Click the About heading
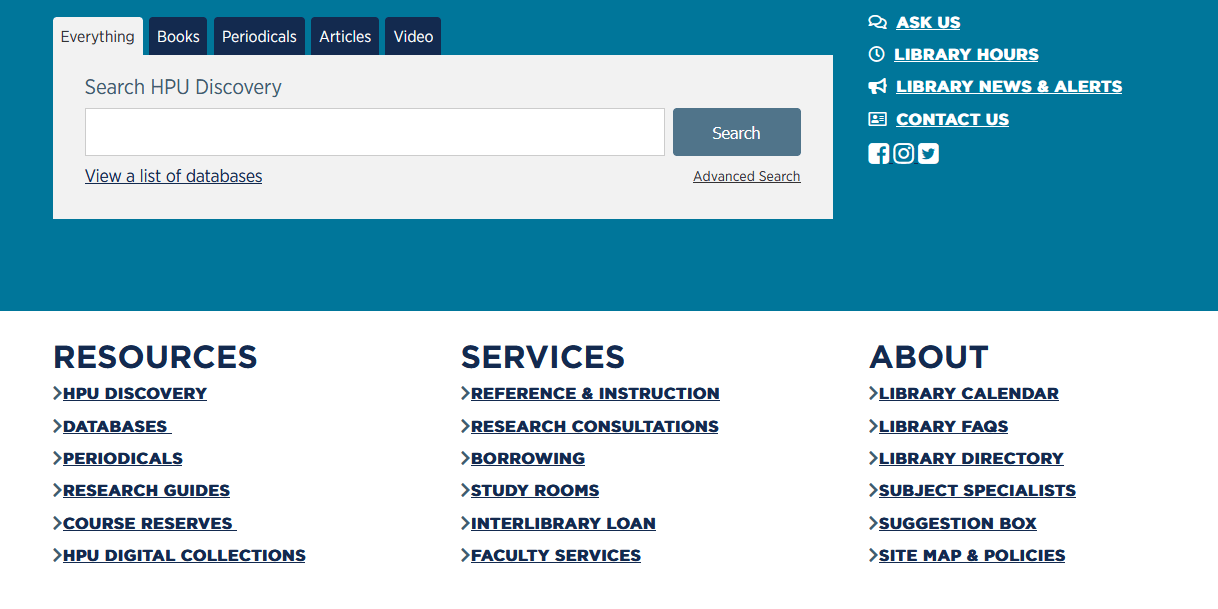Image resolution: width=1218 pixels, height=609 pixels. (929, 357)
